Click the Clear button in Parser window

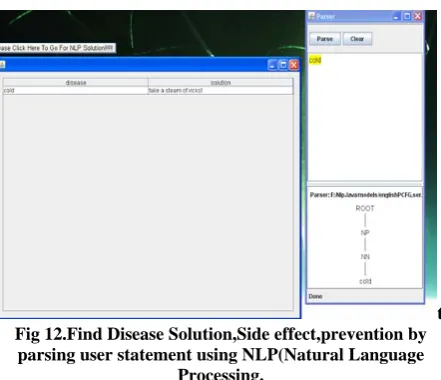coord(357,39)
